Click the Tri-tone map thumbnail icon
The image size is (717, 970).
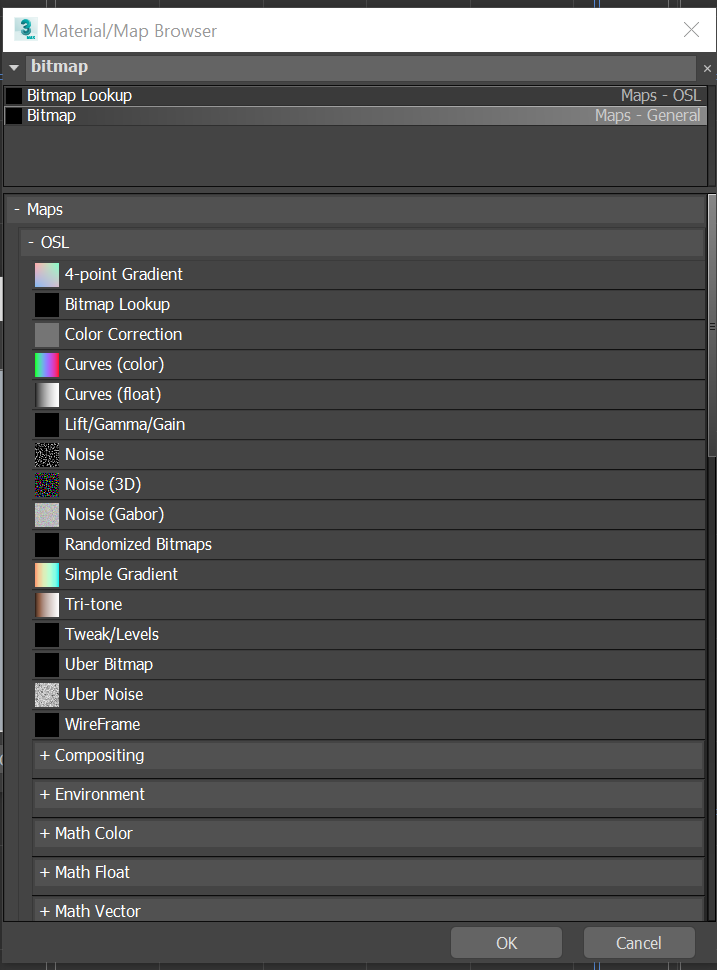47,605
